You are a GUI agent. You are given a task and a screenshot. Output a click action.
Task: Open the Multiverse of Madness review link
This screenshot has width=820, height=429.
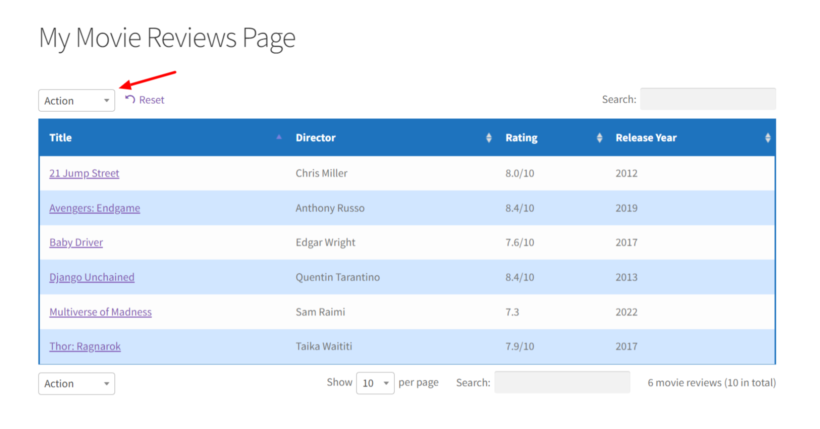[x=100, y=312]
